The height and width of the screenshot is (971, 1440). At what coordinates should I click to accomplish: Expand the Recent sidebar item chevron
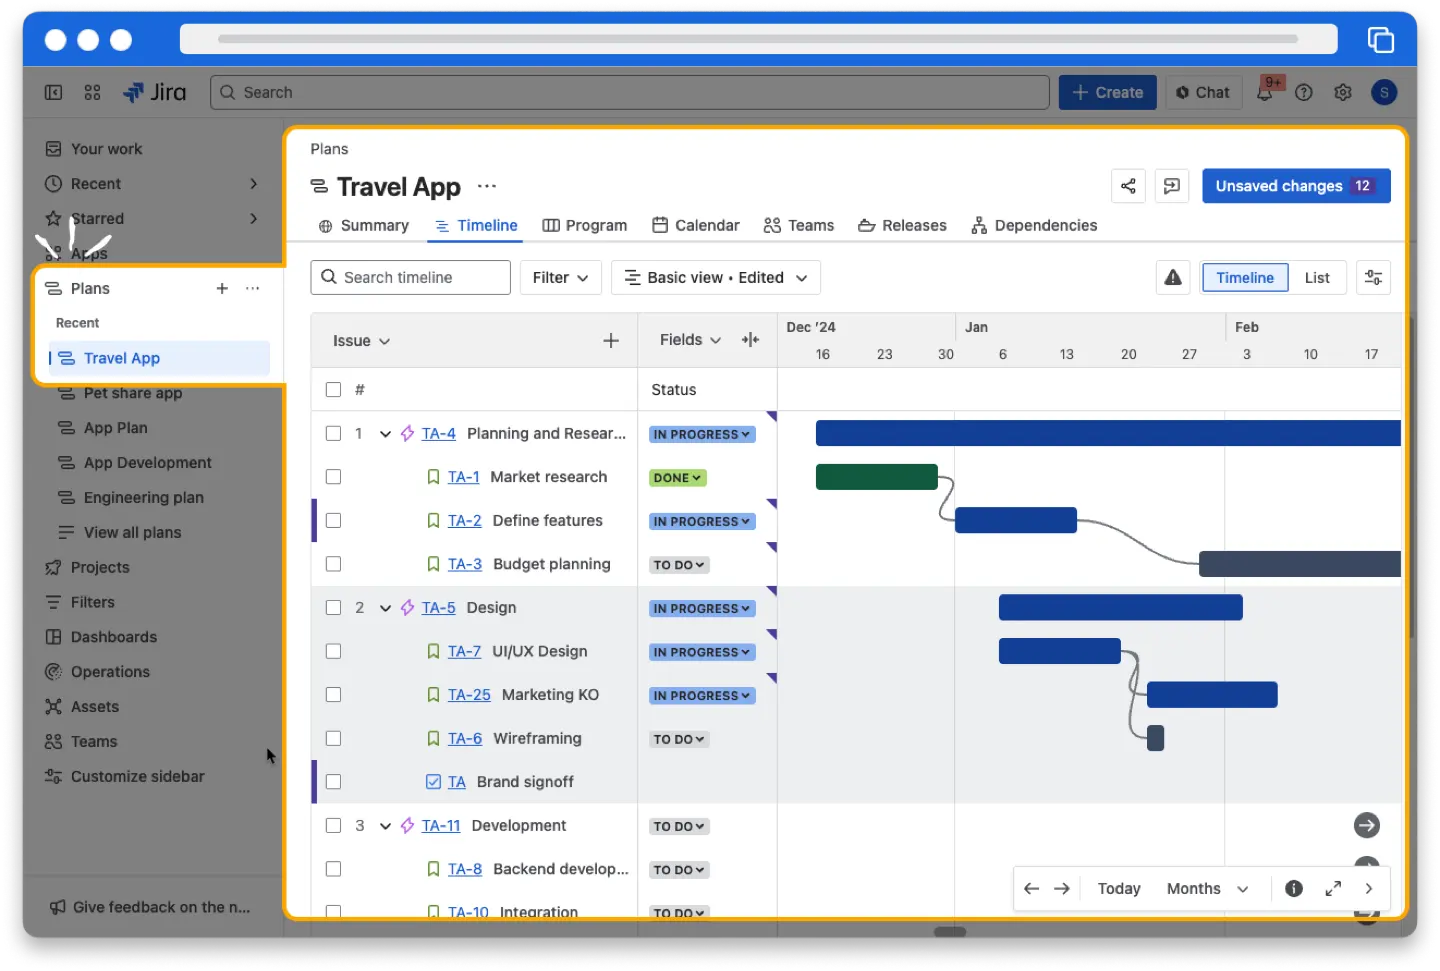click(253, 184)
